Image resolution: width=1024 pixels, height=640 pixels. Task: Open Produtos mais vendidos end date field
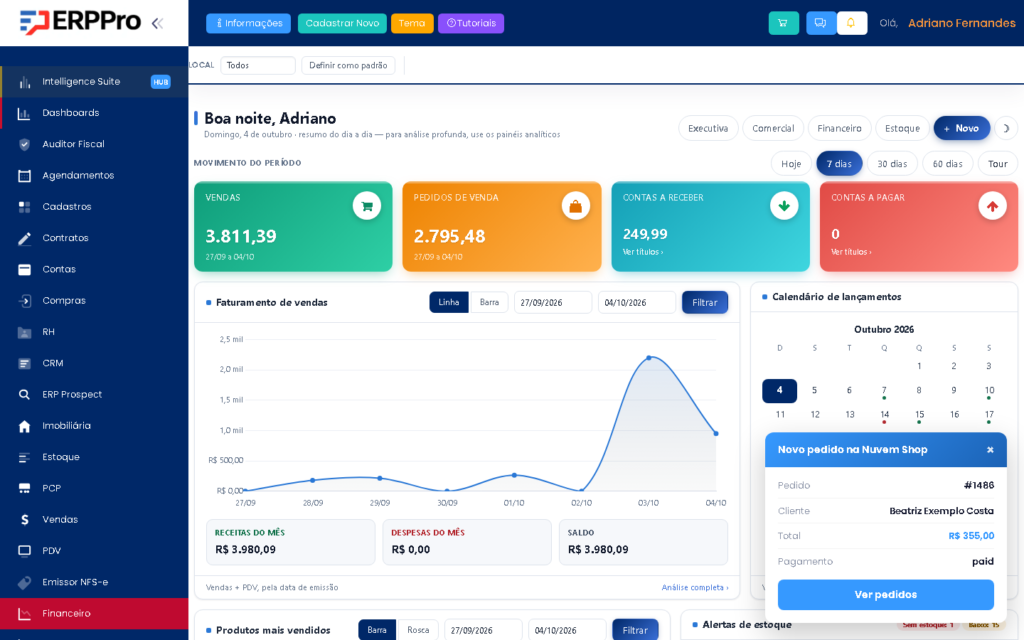click(x=567, y=630)
